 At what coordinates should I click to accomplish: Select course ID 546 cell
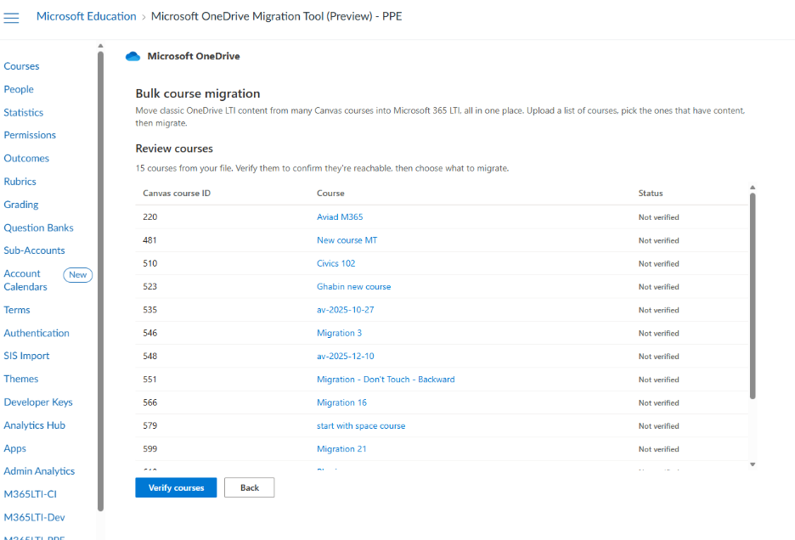(150, 333)
